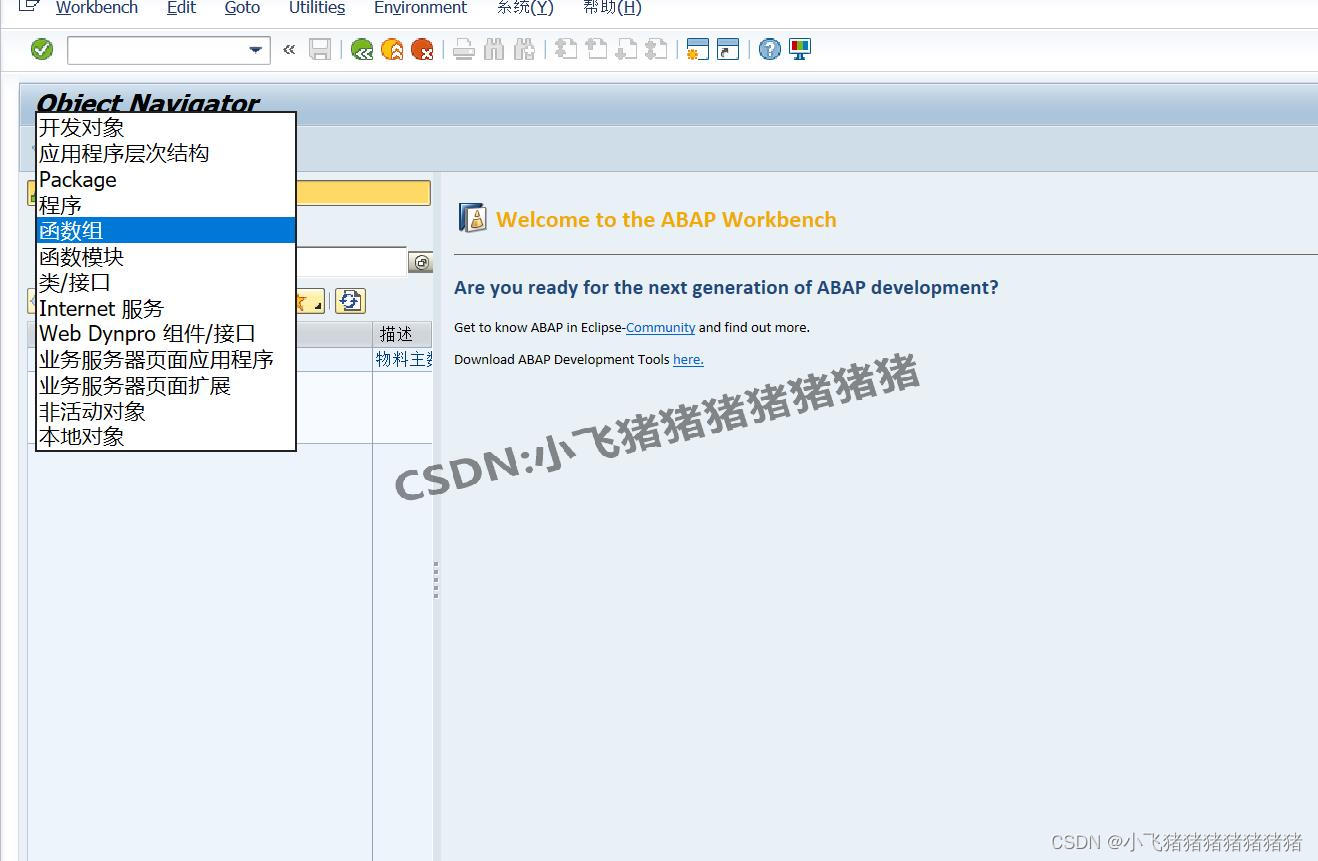Click the Last Page icon

pyautogui.click(x=656, y=49)
